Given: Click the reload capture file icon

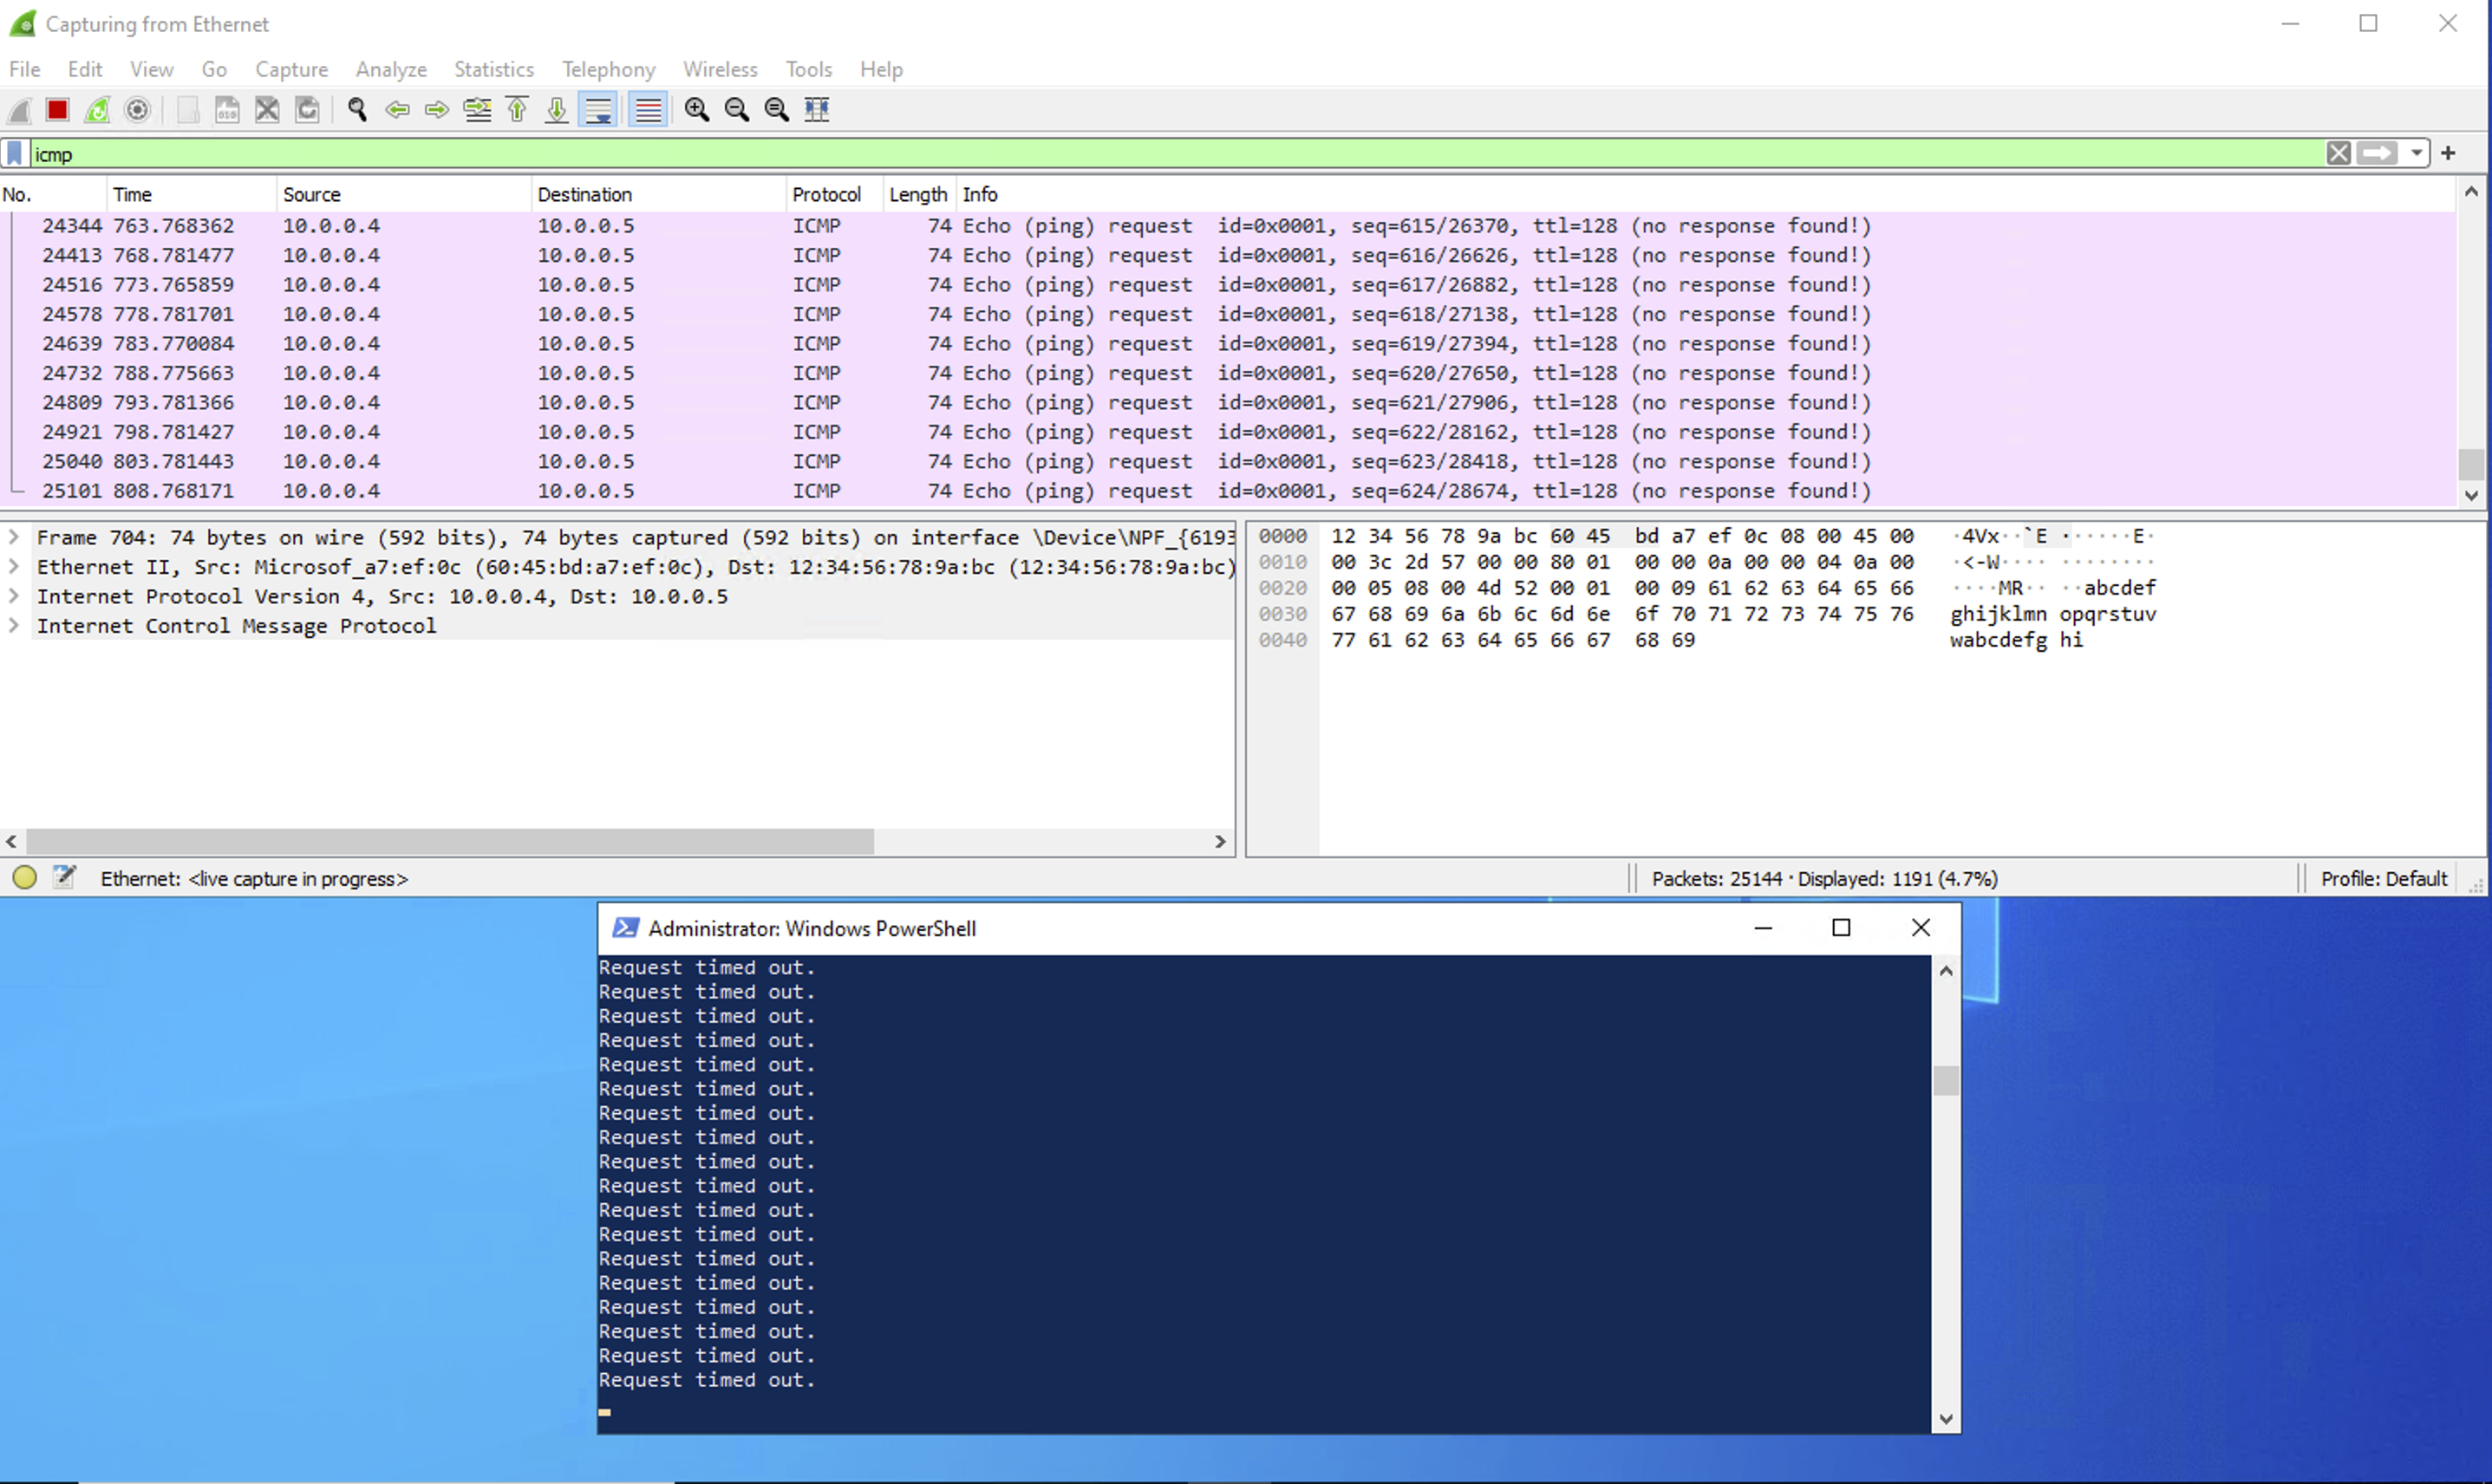Looking at the screenshot, I should point(307,110).
